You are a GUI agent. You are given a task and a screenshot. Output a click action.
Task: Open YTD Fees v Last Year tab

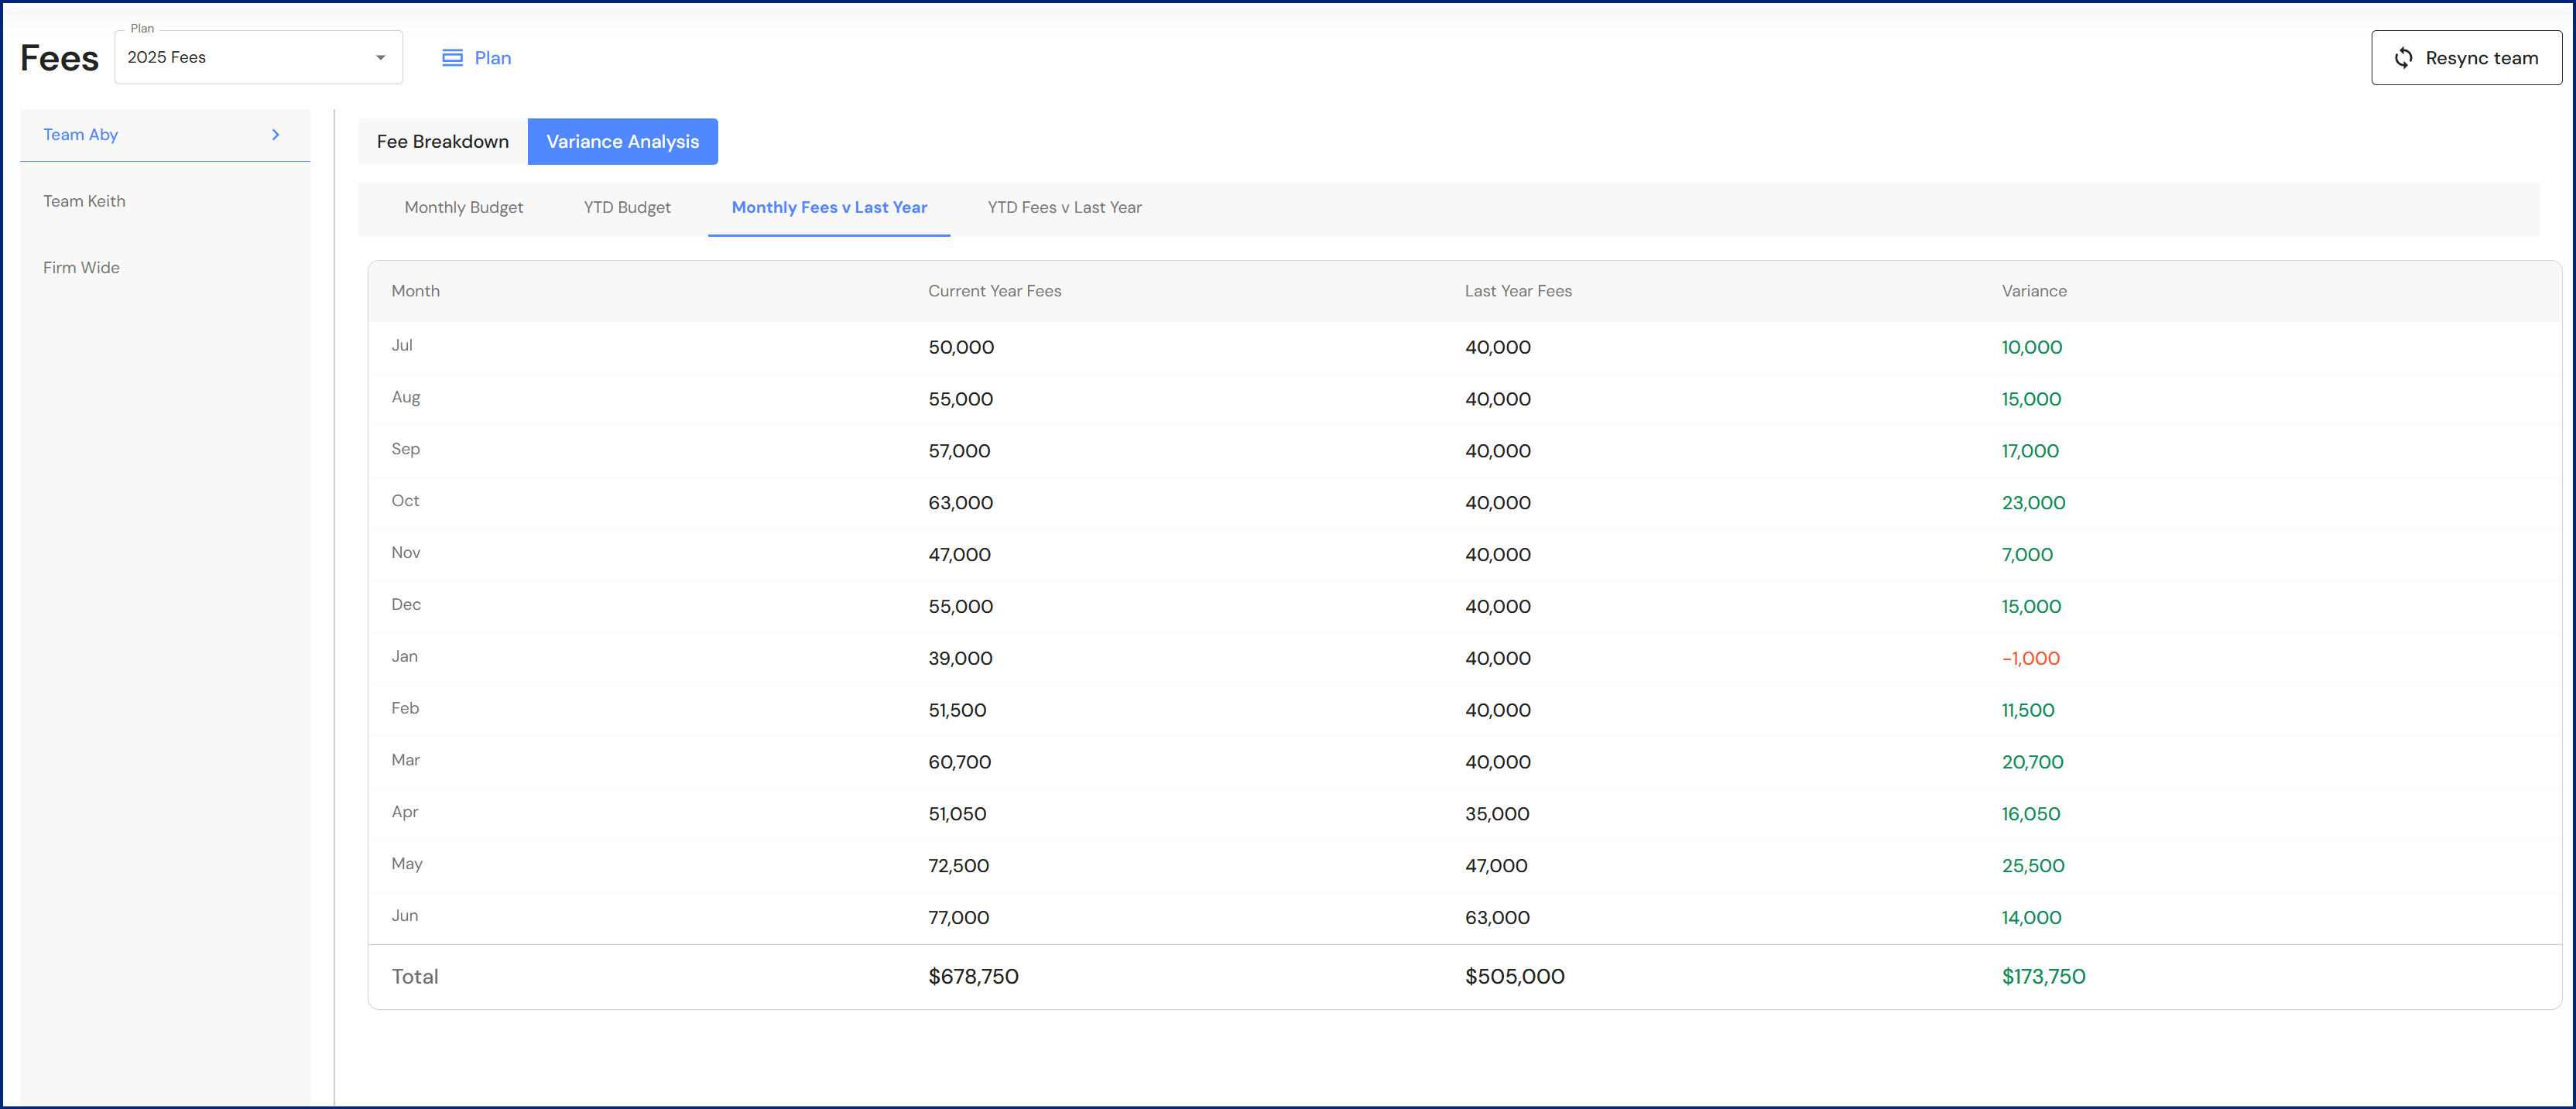(1064, 208)
